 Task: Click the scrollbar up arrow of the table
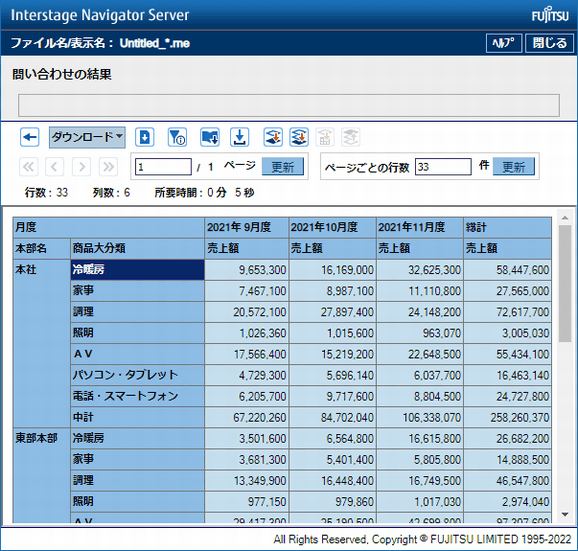tap(565, 218)
